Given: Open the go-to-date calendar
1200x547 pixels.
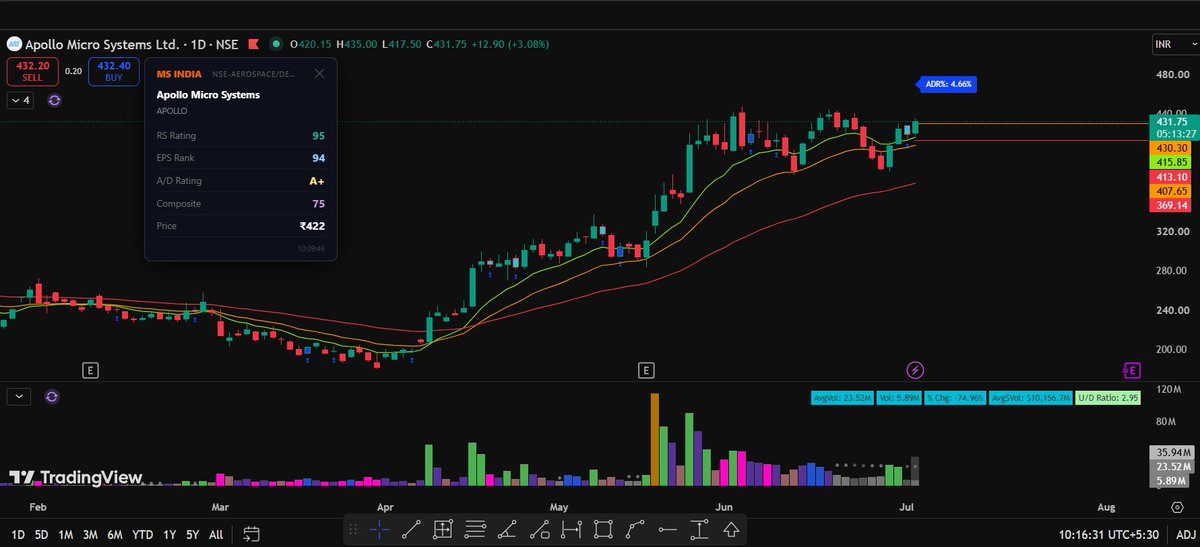Looking at the screenshot, I should click(251, 534).
